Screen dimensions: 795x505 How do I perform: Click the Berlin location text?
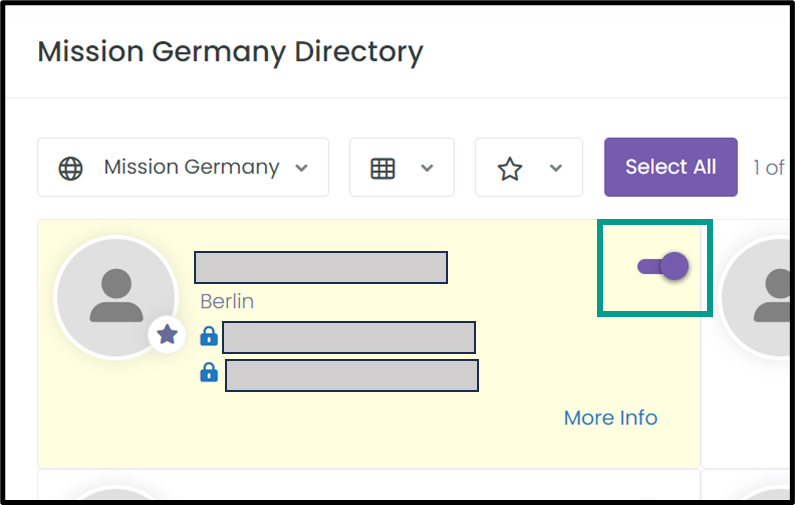click(227, 302)
